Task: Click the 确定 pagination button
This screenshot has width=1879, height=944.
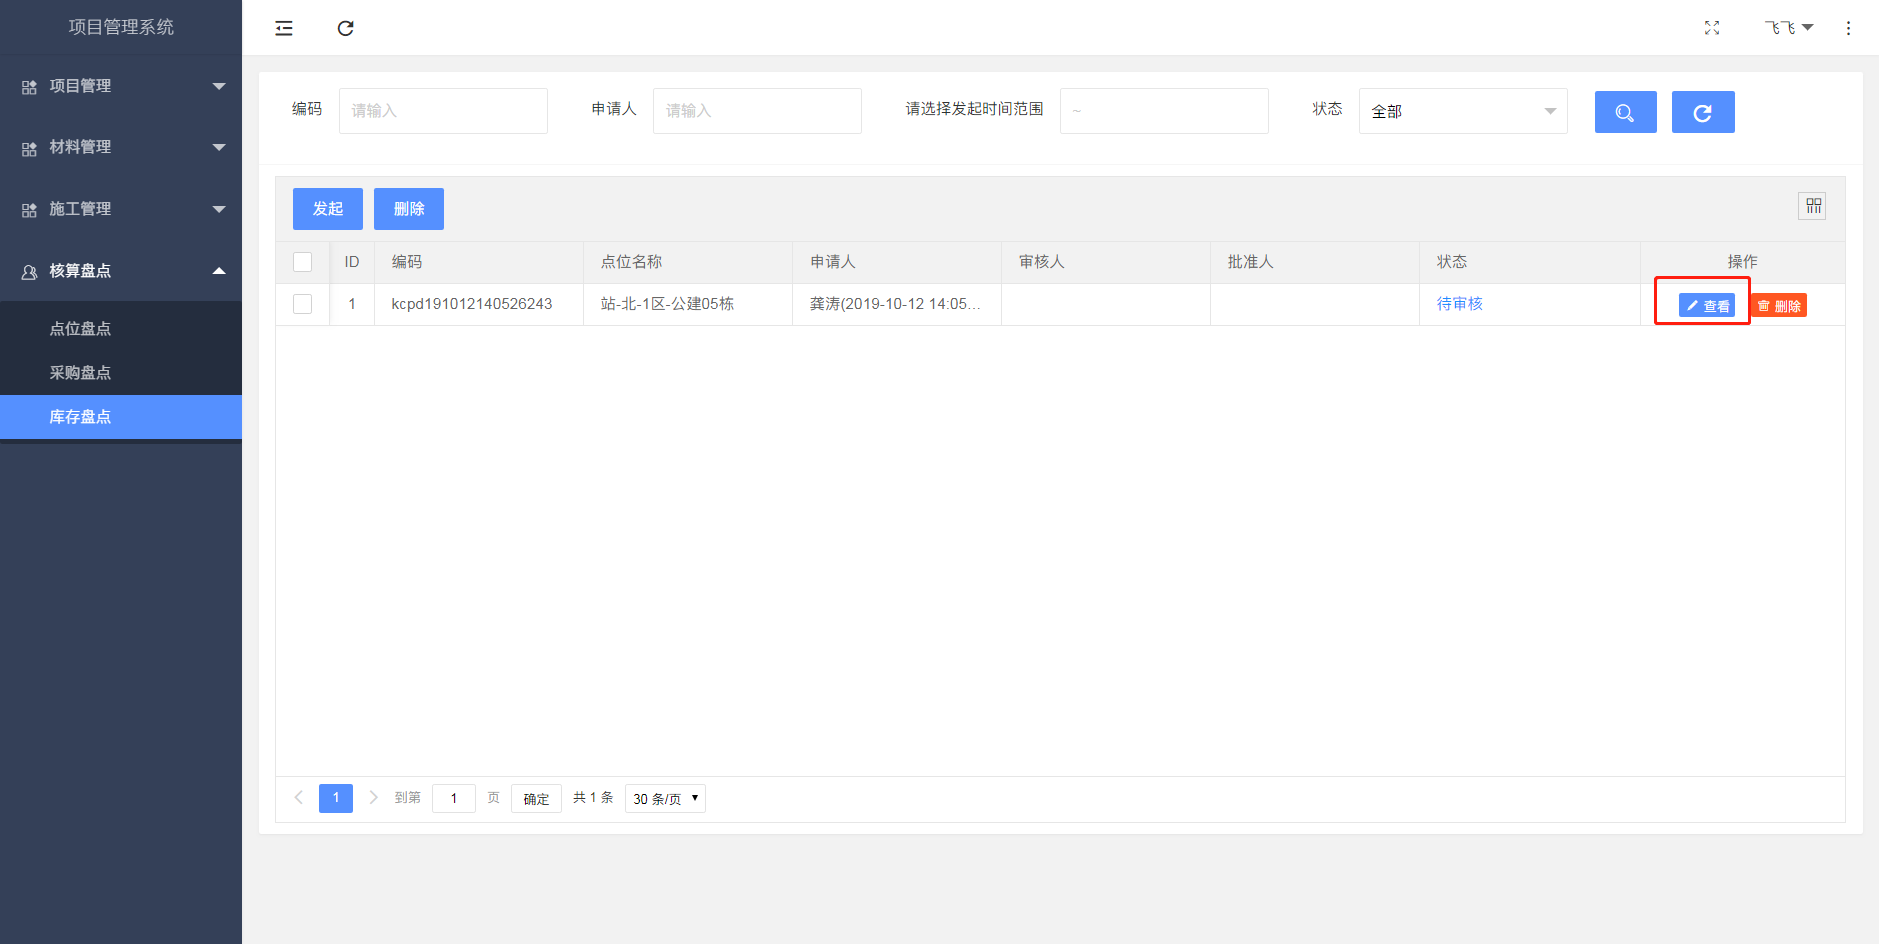Action: tap(536, 798)
